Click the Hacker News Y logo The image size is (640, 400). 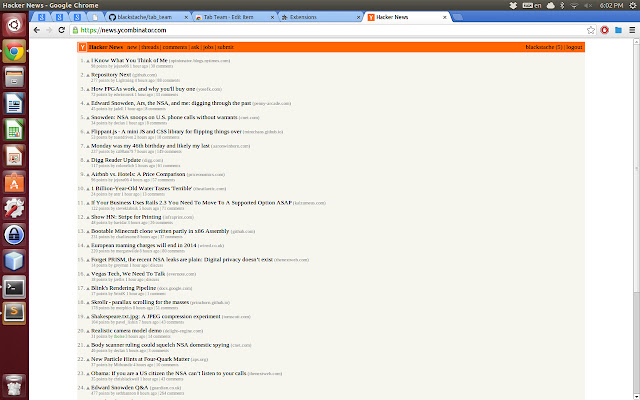tap(81, 47)
